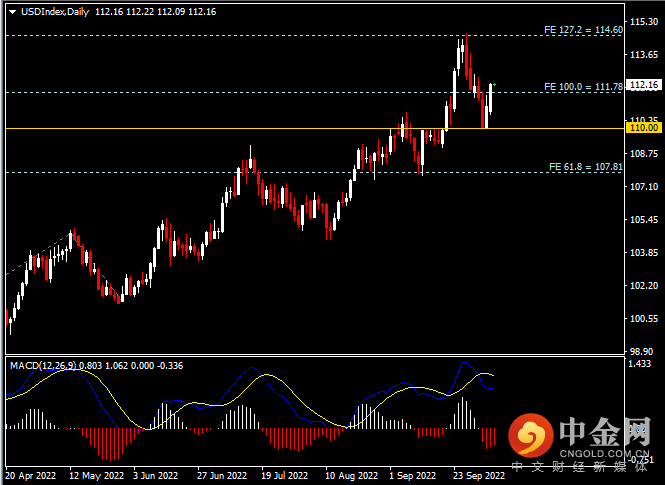The width and height of the screenshot is (665, 485).
Task: Click the blue MACD line peak
Action: [464, 363]
